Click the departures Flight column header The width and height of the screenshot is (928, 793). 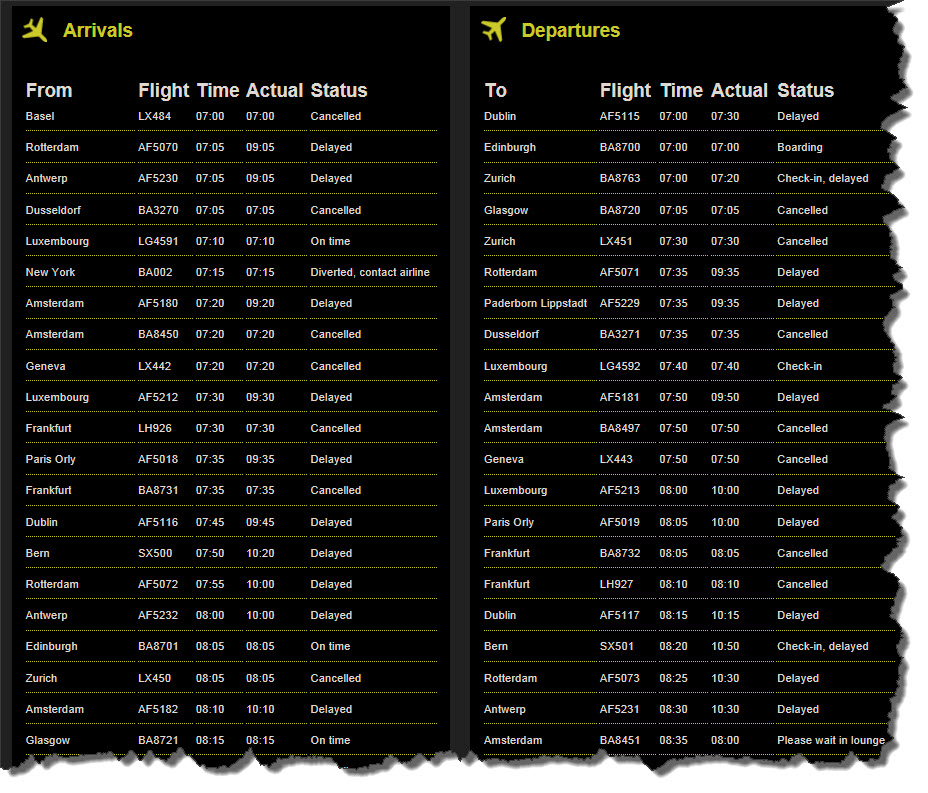(625, 90)
